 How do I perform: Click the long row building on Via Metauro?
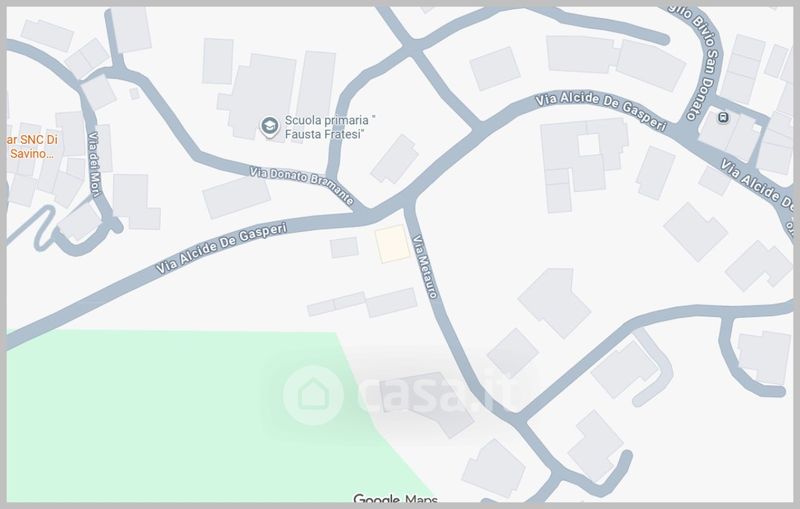point(363,303)
